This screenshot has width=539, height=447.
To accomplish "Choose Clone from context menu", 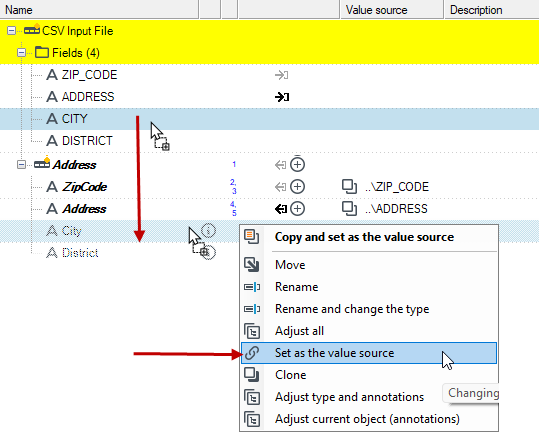I will [369, 375].
